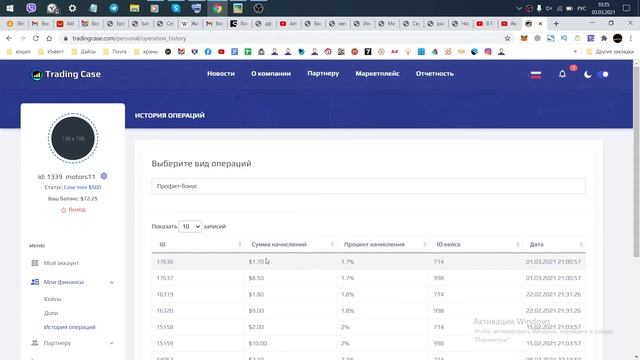Open the О компании menu item
640x360 pixels.
point(271,73)
